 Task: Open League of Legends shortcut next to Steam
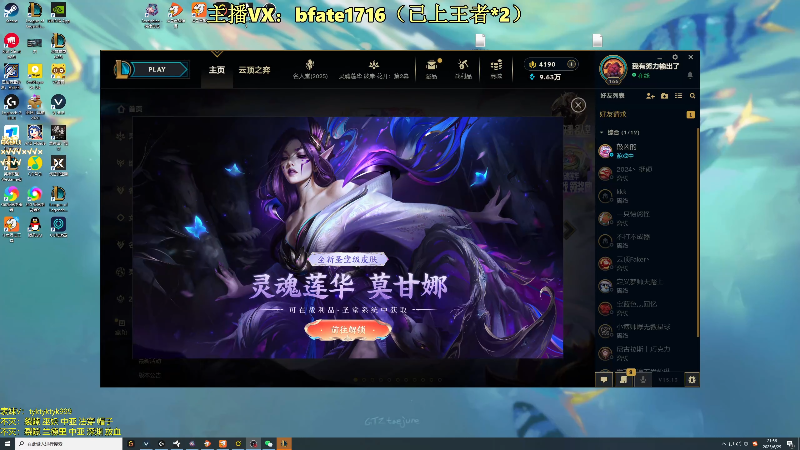click(x=35, y=13)
